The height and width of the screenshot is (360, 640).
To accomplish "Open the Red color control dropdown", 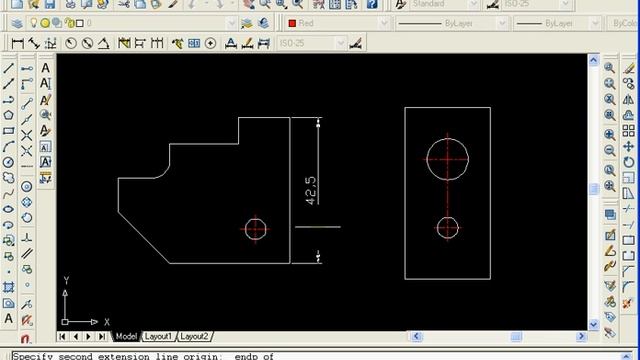I will (x=384, y=23).
